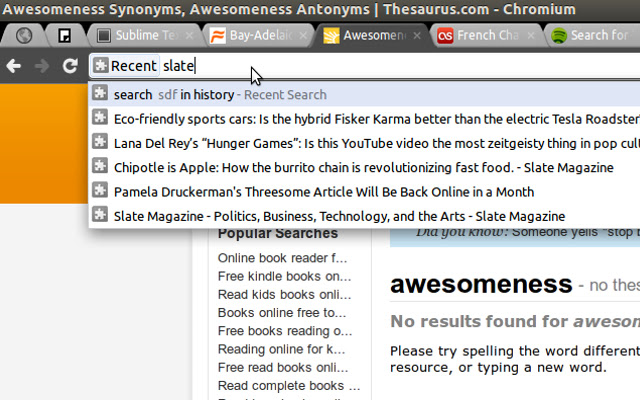The height and width of the screenshot is (400, 640).
Task: Close the Sublime Text tab
Action: click(x=189, y=36)
